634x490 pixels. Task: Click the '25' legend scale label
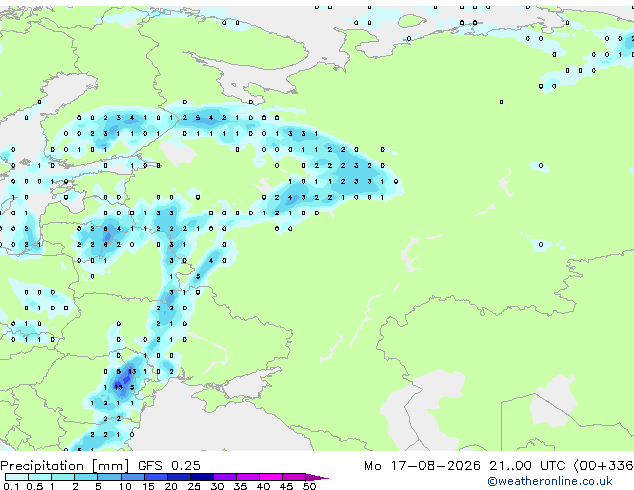point(194,486)
